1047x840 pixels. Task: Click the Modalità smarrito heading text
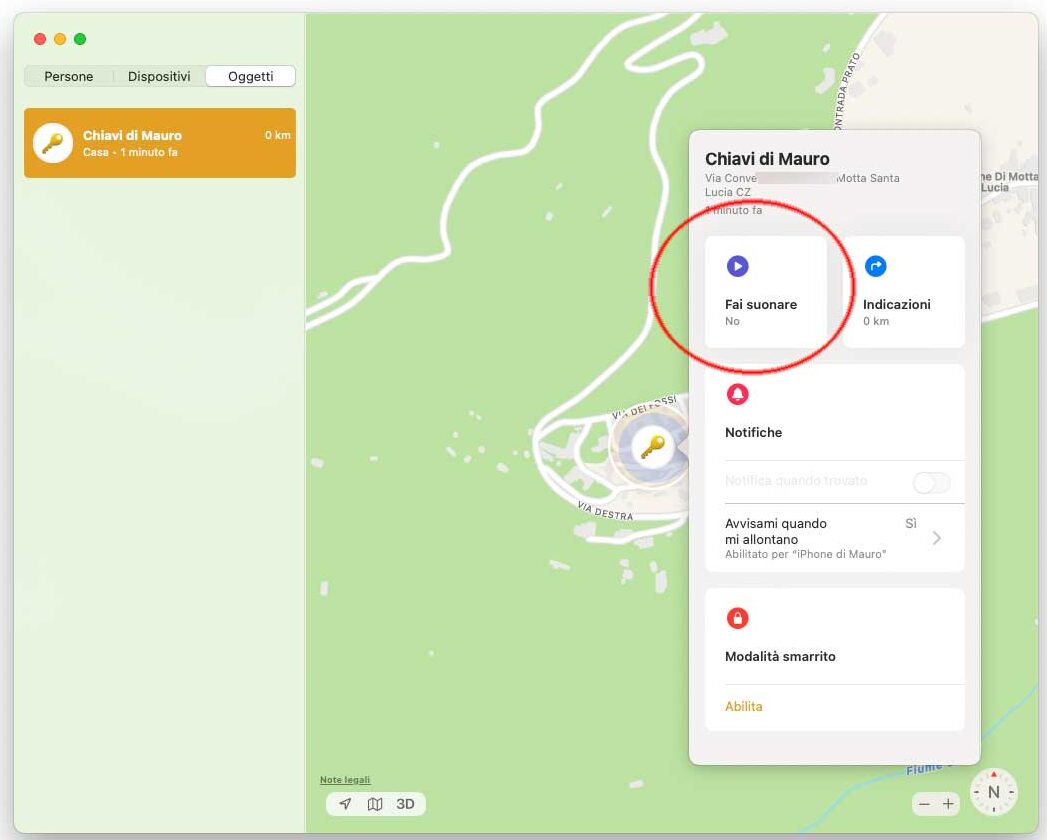tap(780, 656)
